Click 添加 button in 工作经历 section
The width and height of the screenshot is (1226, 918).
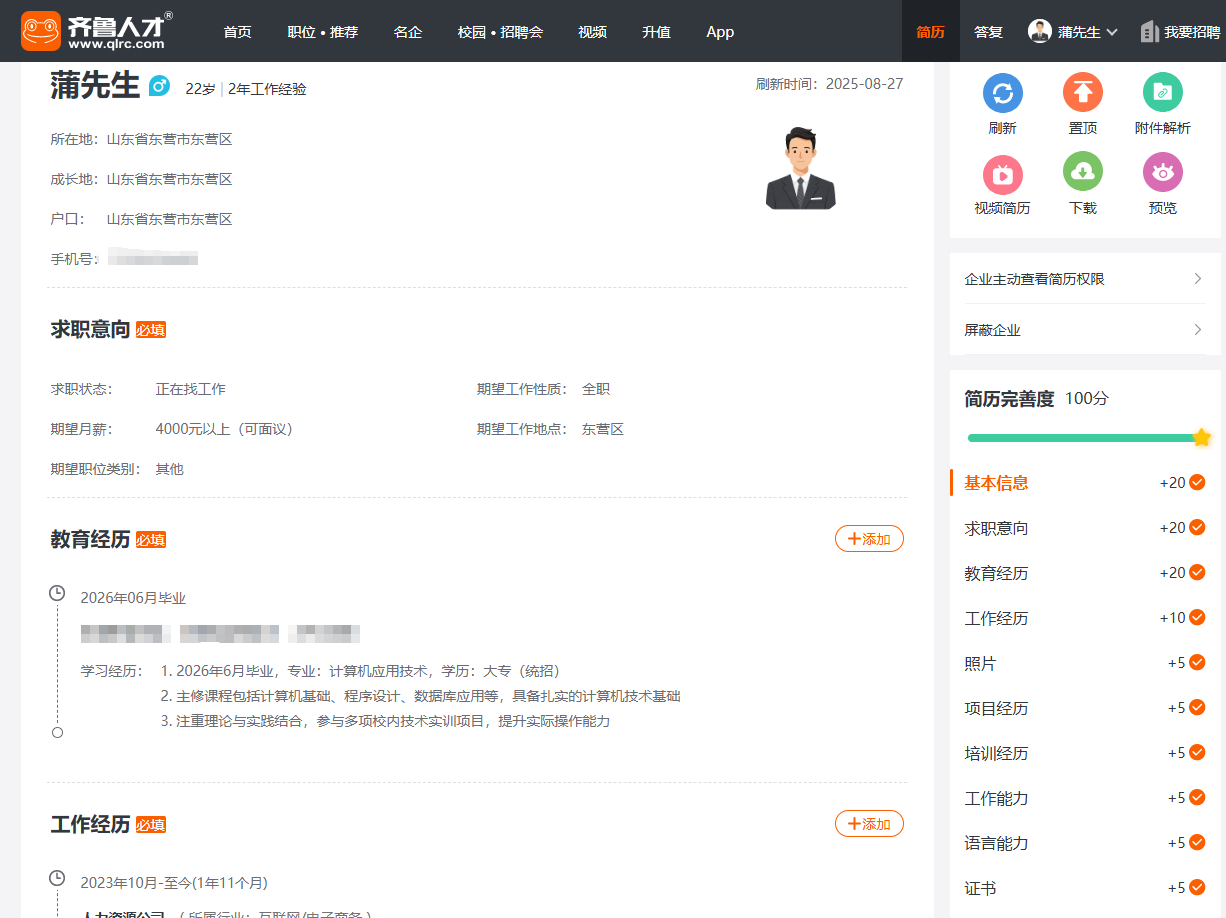[x=869, y=824]
